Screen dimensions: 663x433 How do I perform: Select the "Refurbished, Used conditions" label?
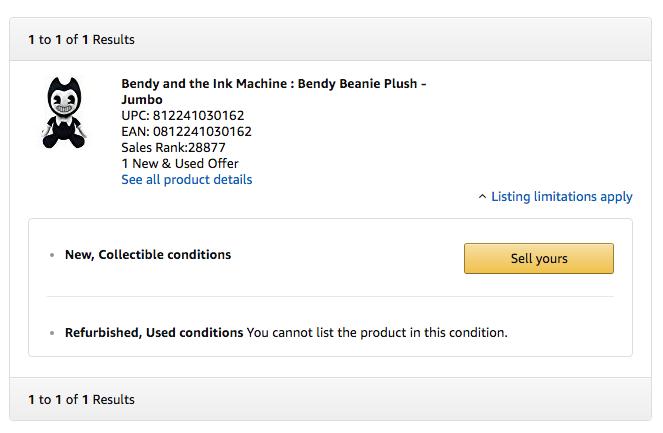pyautogui.click(x=154, y=332)
